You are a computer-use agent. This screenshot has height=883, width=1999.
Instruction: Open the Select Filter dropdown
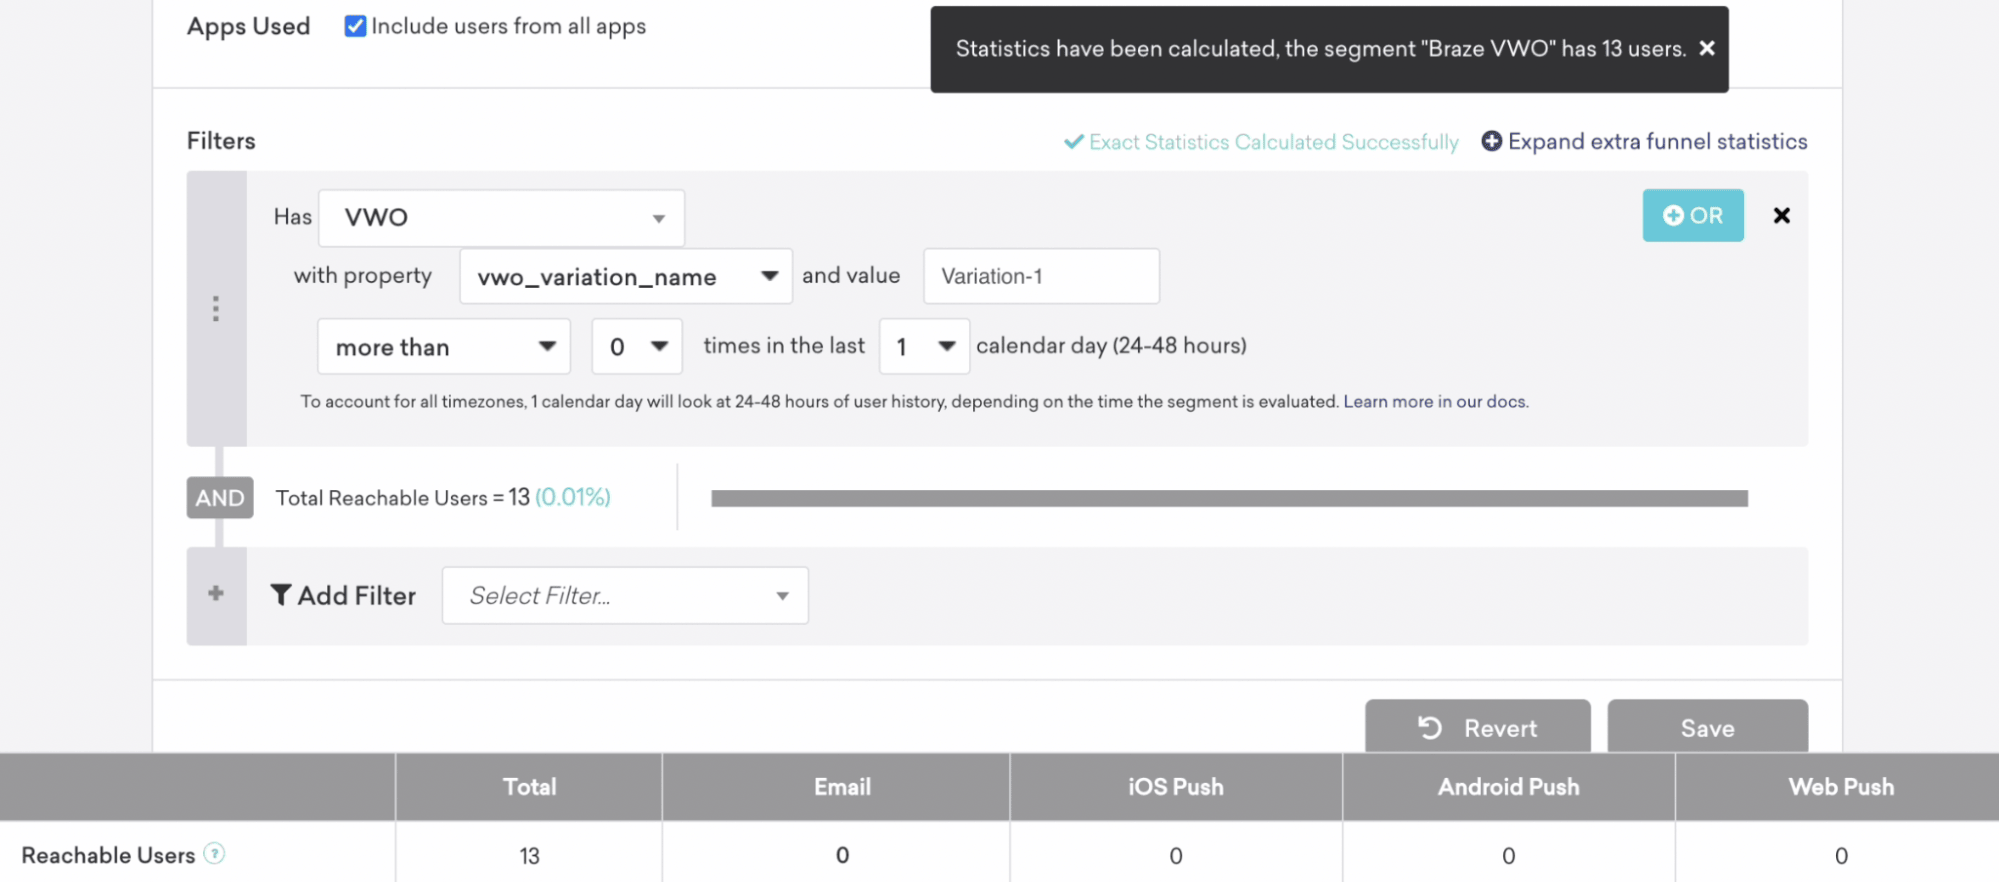(x=625, y=596)
